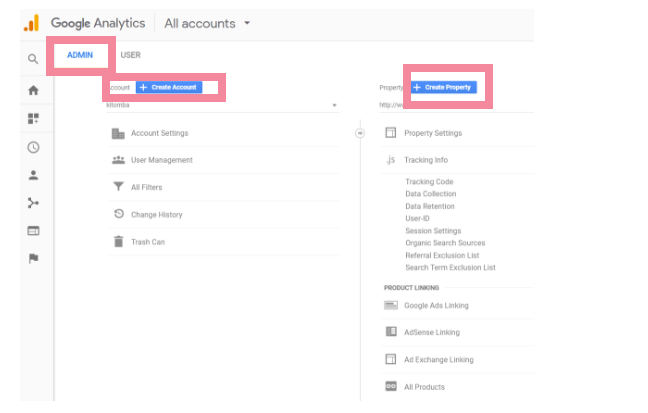Open the property URL selector dropdown
648x413 pixels.
click(456, 105)
